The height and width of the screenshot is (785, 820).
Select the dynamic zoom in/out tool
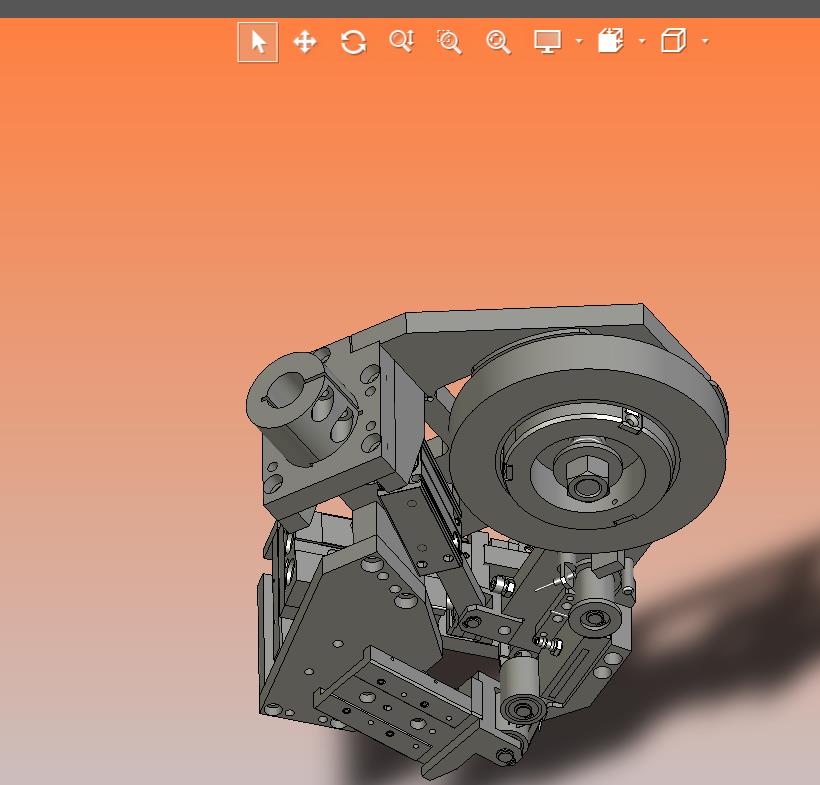(x=402, y=41)
